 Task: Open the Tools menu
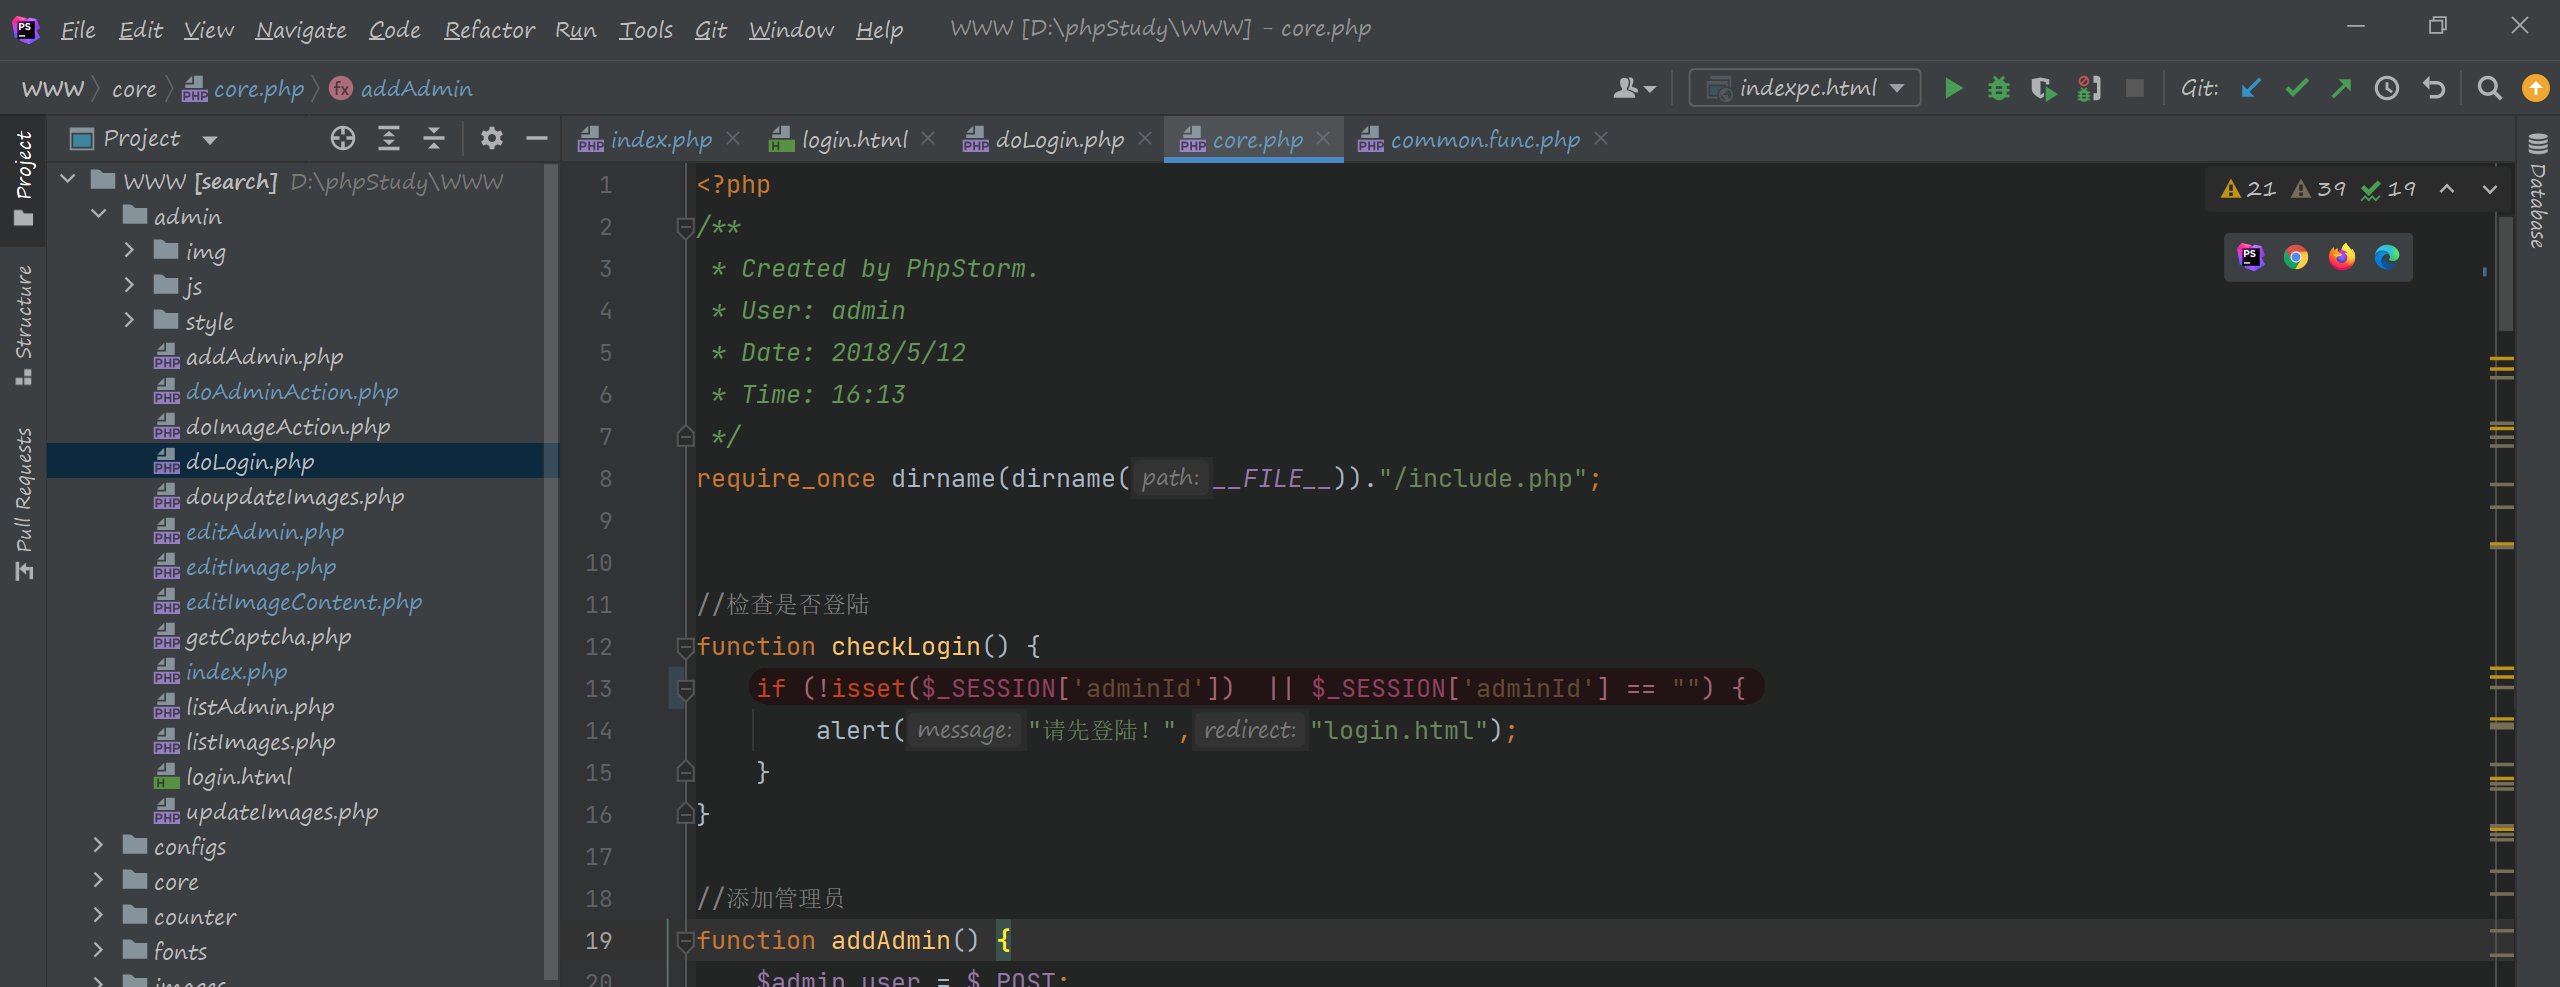(646, 30)
